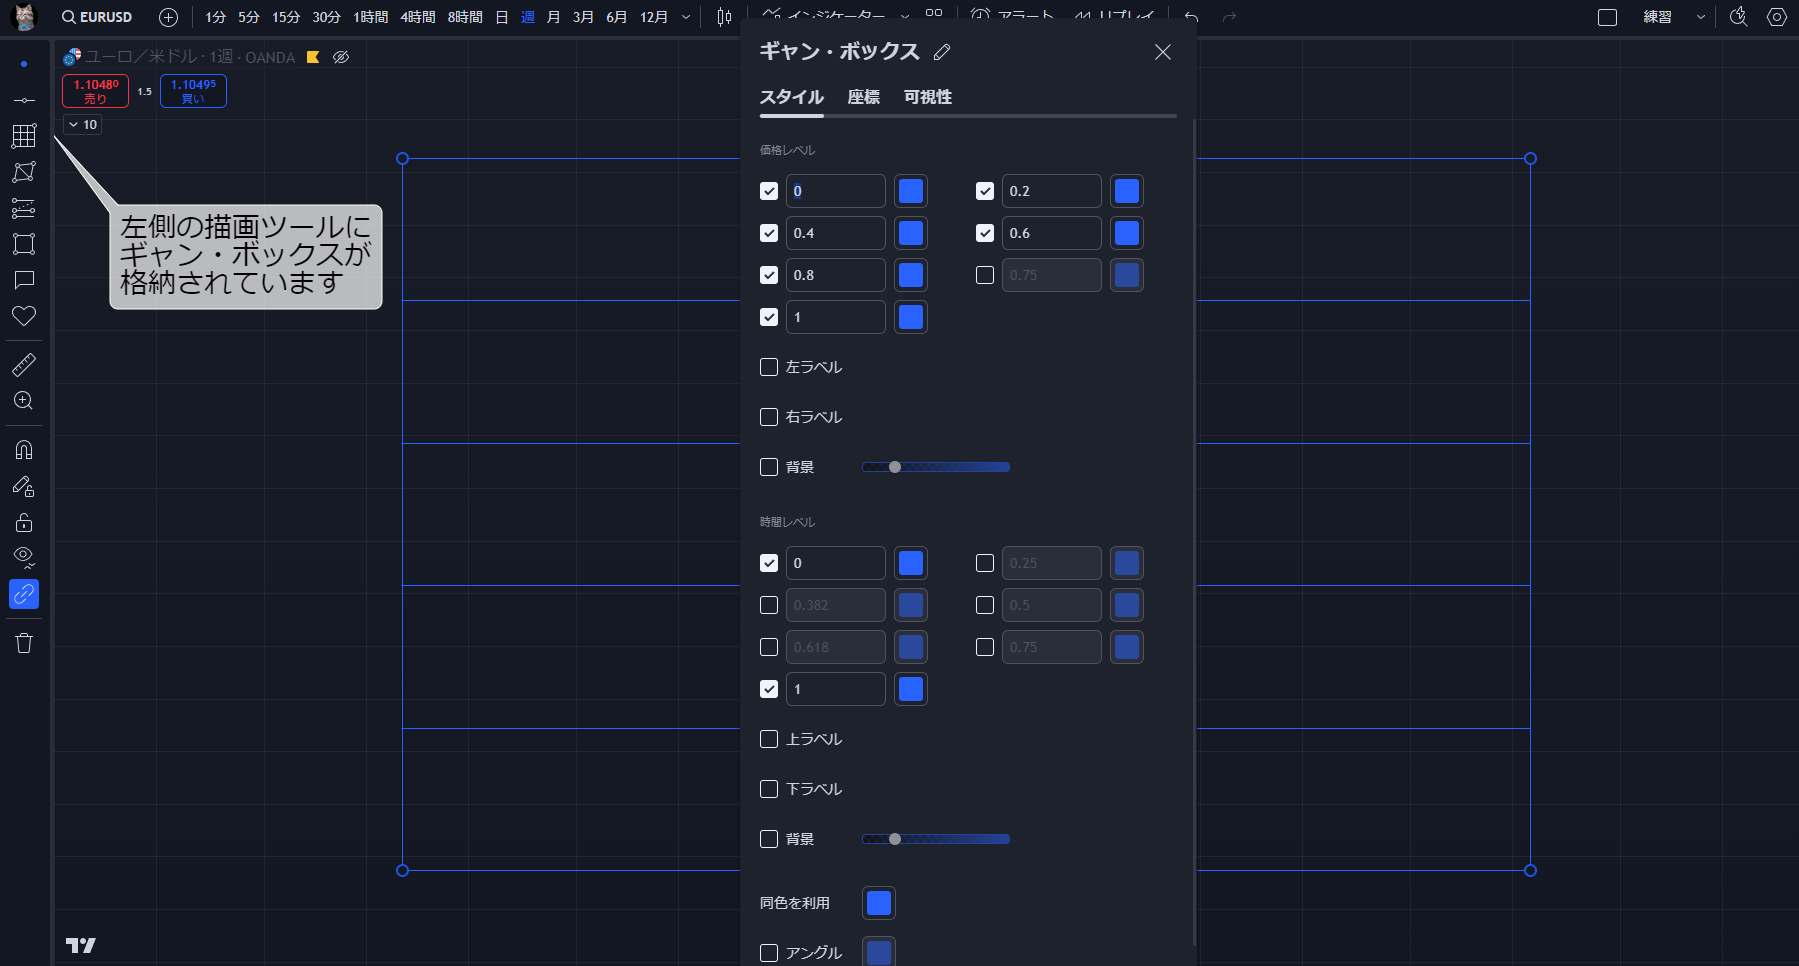Click top-left anchor point of Gann box
The height and width of the screenshot is (966, 1799).
pyautogui.click(x=403, y=159)
